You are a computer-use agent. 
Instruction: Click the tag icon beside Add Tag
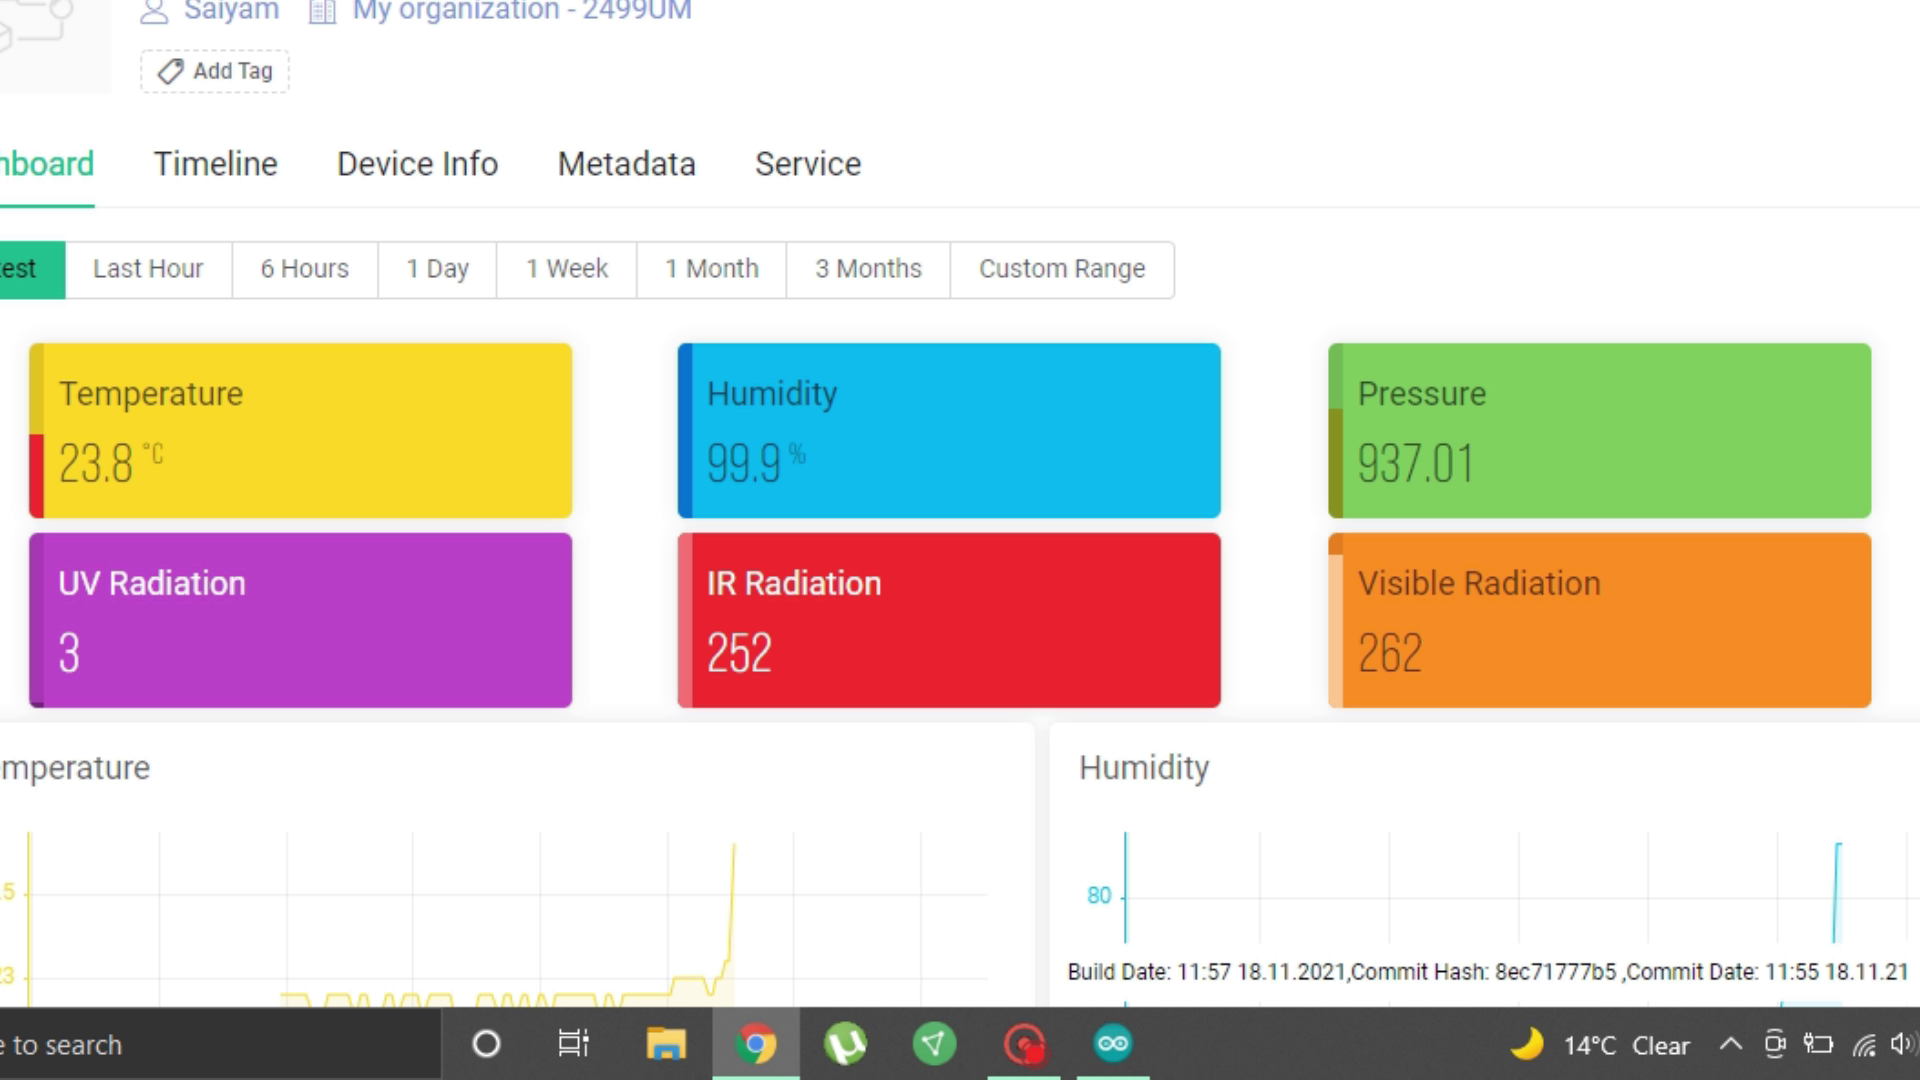(171, 71)
